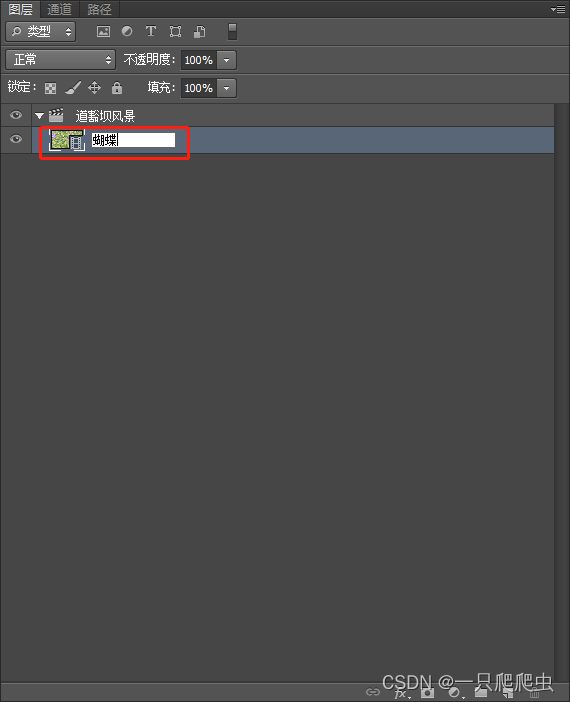Click the layers panel vertical scrollbar
570x702 pixels.
click(561, 392)
